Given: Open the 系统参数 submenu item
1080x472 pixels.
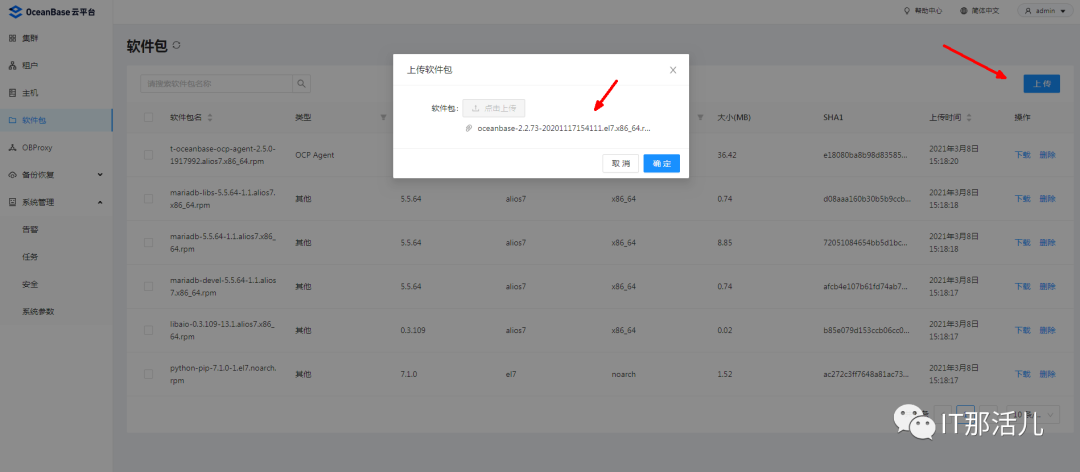Looking at the screenshot, I should pyautogui.click(x=38, y=311).
